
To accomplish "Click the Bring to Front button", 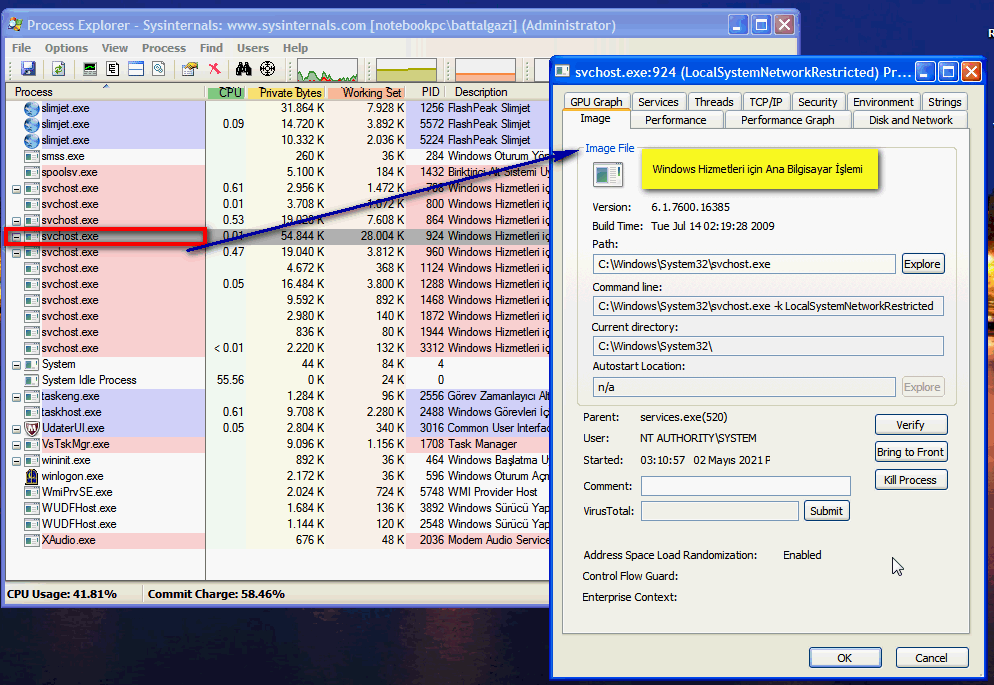I will click(x=911, y=452).
